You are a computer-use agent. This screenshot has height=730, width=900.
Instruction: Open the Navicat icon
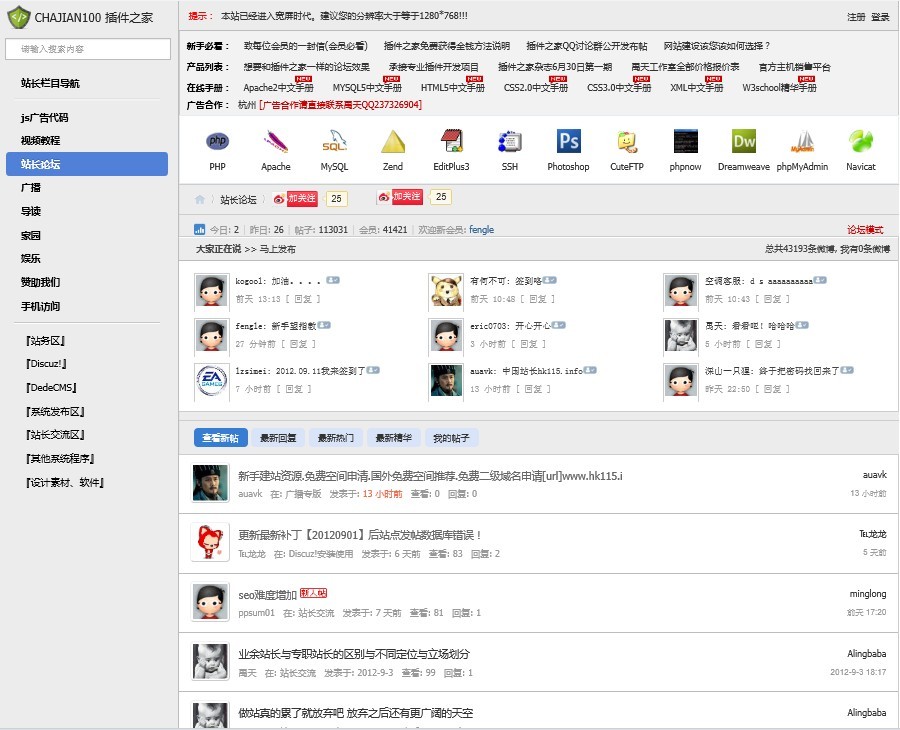pos(860,142)
